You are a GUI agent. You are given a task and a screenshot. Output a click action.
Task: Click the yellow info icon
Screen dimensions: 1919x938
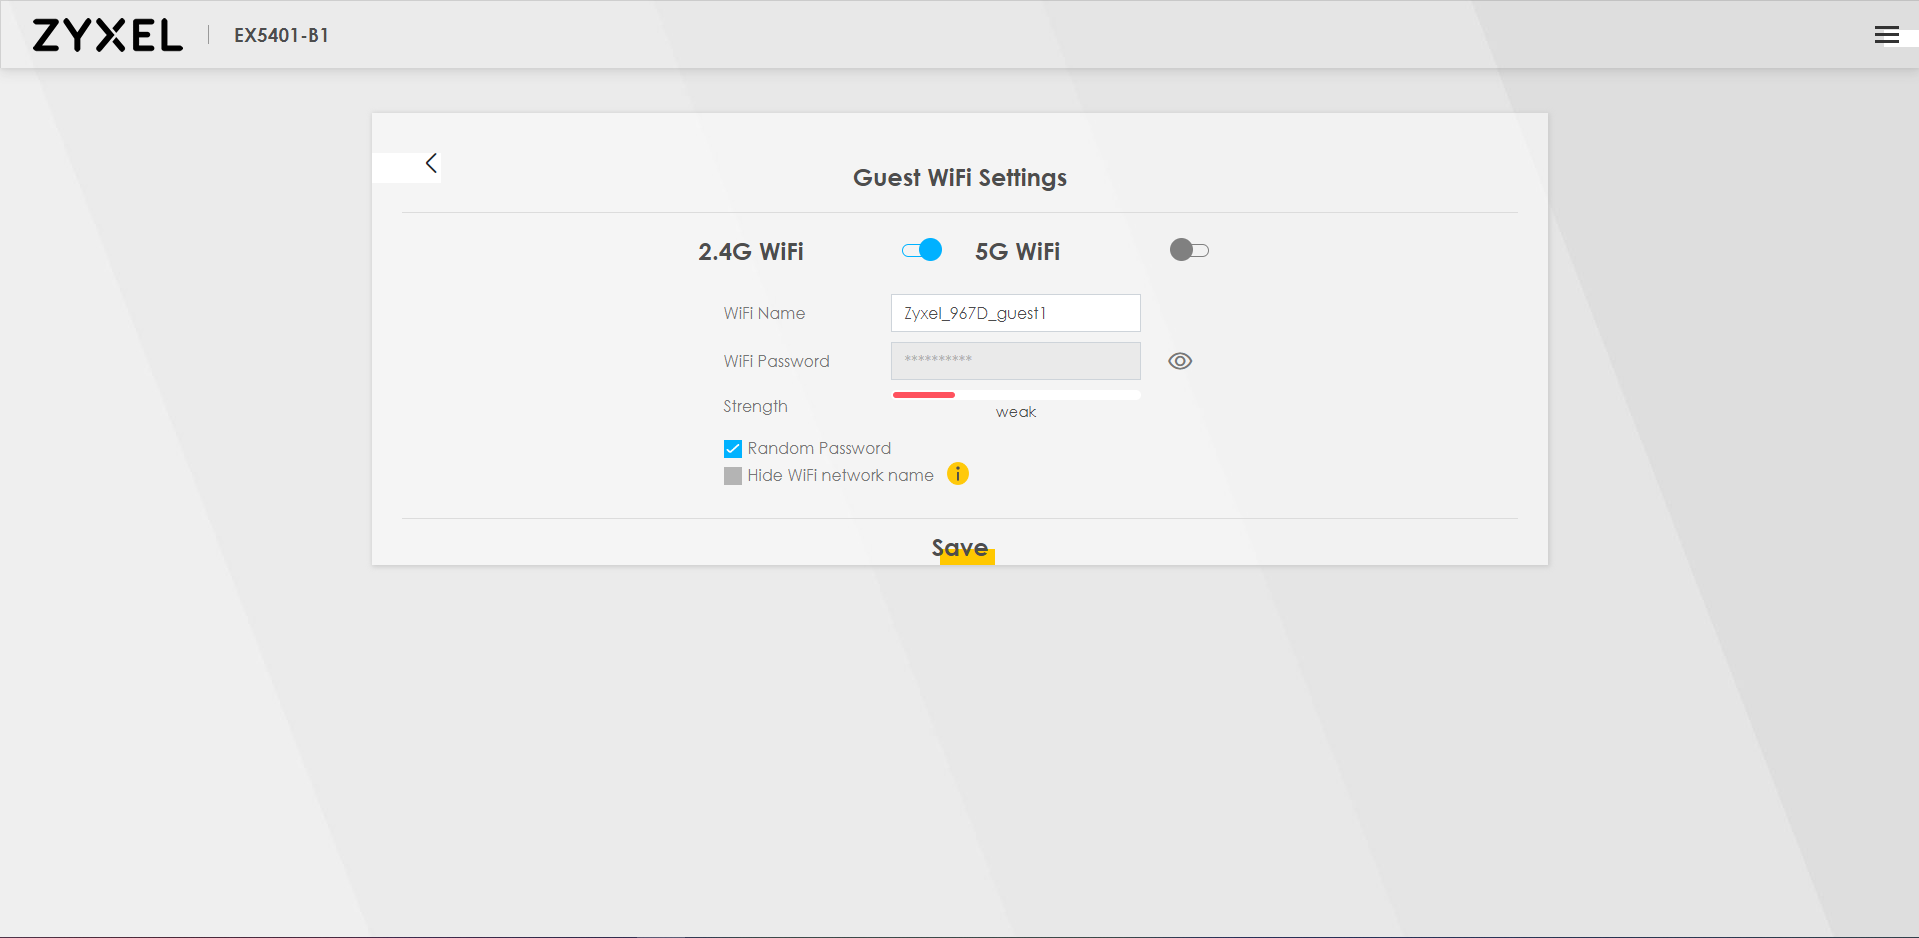coord(957,474)
